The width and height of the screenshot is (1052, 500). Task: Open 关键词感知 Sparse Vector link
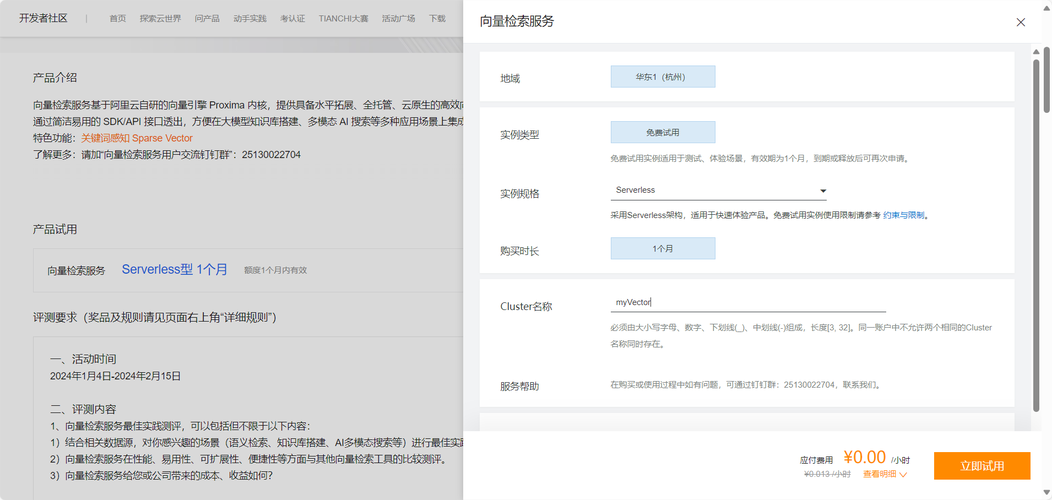pyautogui.click(x=137, y=138)
